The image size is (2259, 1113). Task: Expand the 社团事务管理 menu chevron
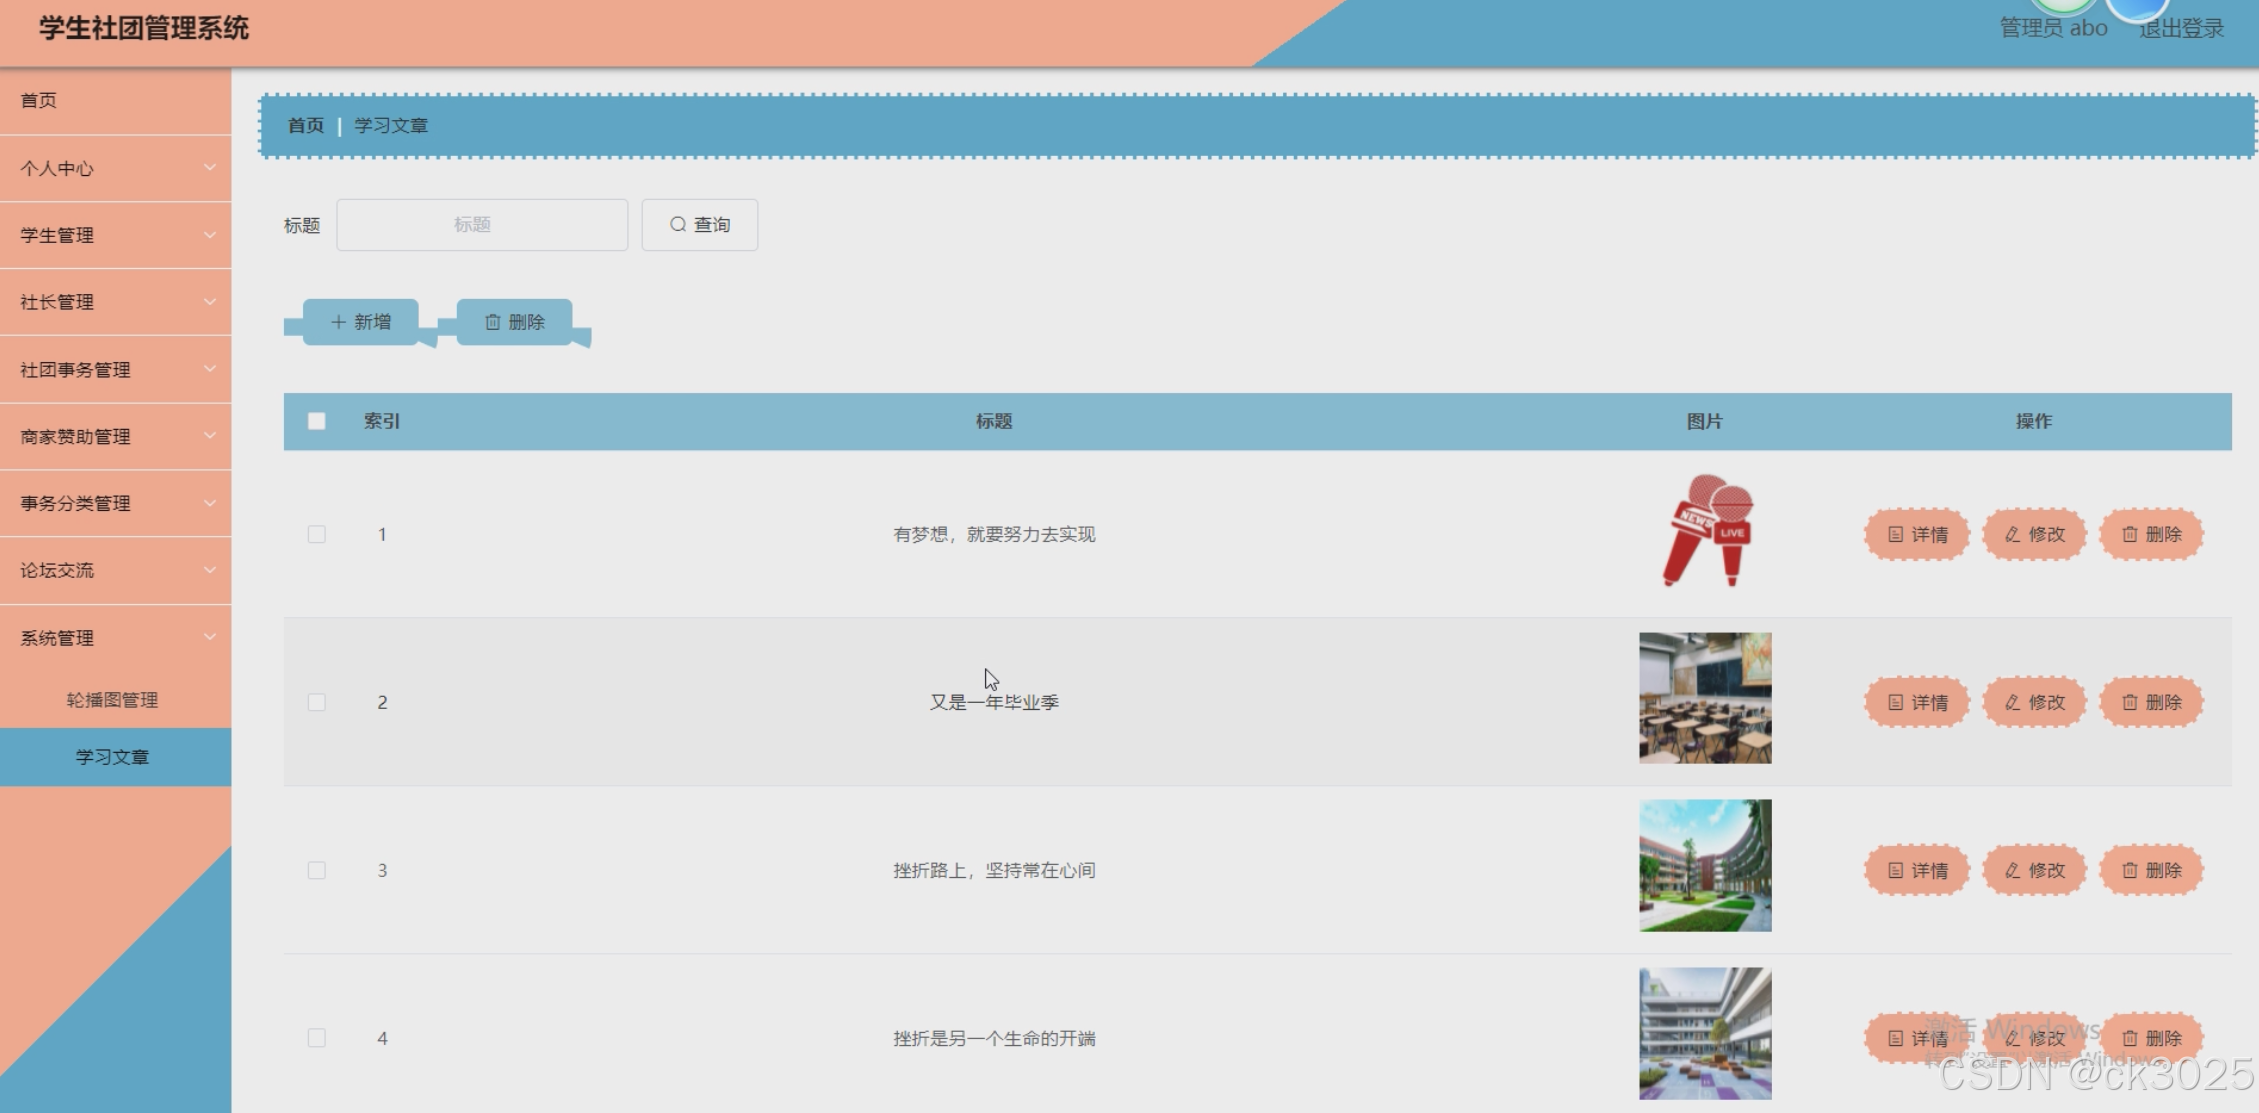coord(209,369)
